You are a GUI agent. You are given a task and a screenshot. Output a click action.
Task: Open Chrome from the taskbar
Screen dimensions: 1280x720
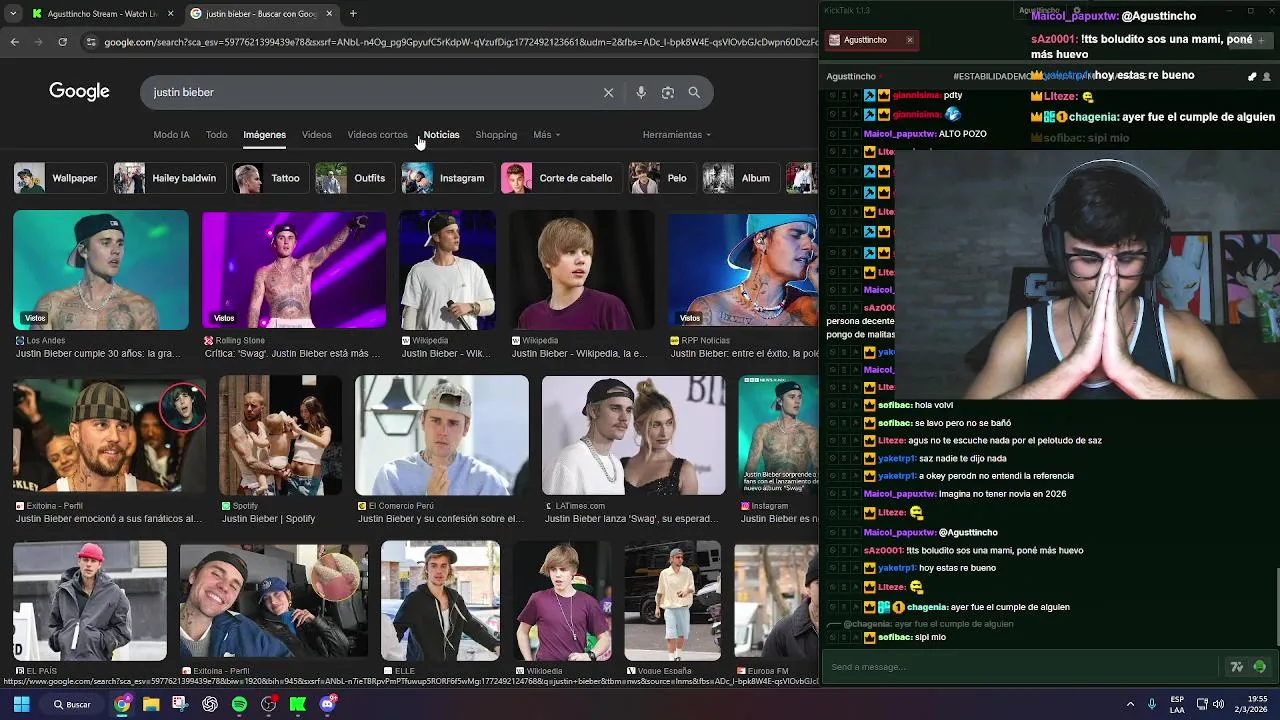(122, 704)
